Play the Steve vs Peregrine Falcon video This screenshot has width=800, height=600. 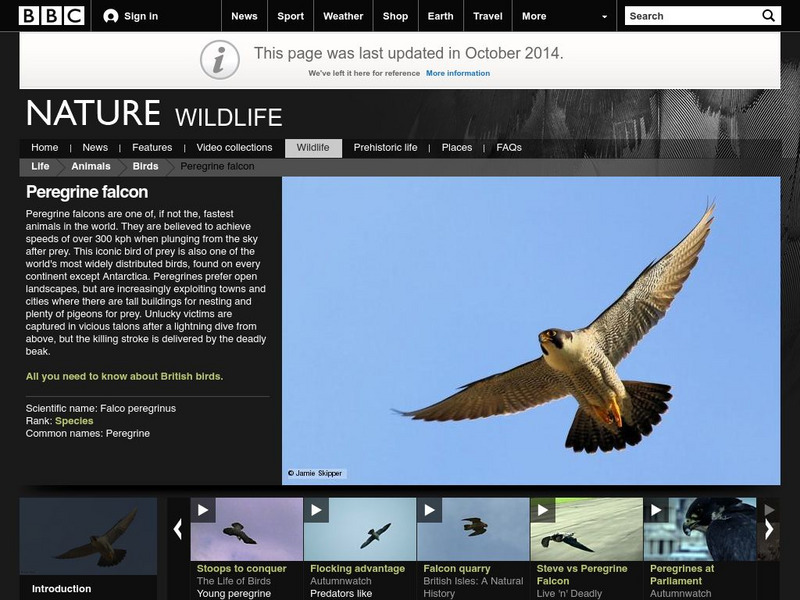(x=543, y=510)
